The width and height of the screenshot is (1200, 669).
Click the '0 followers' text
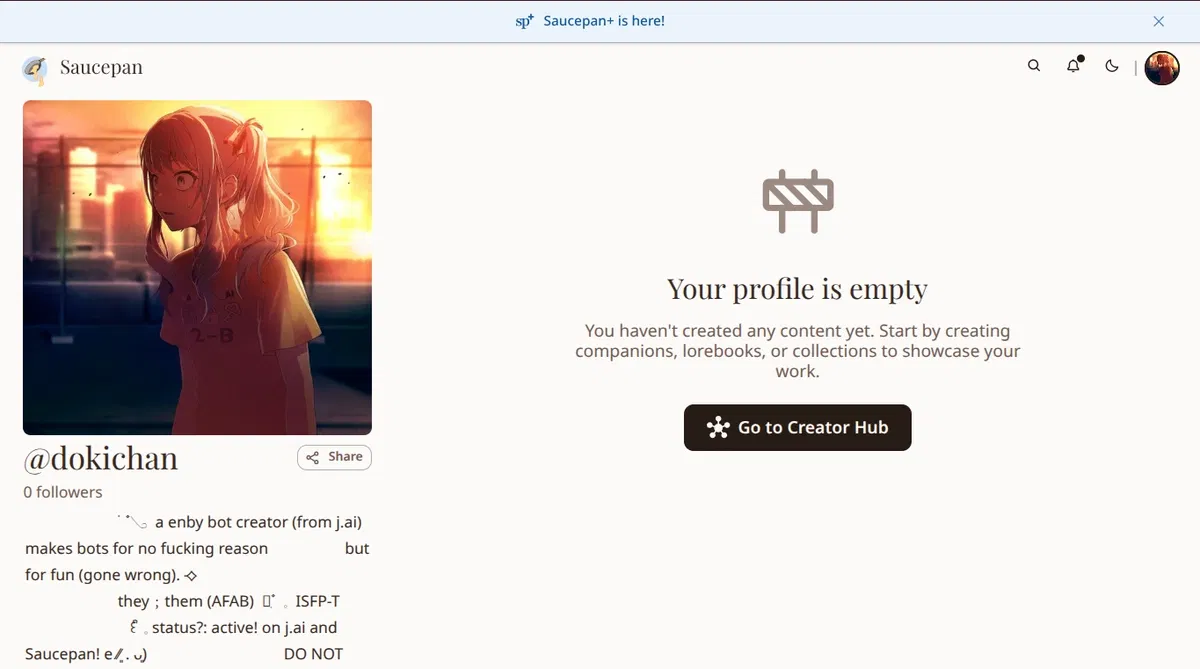[63, 492]
